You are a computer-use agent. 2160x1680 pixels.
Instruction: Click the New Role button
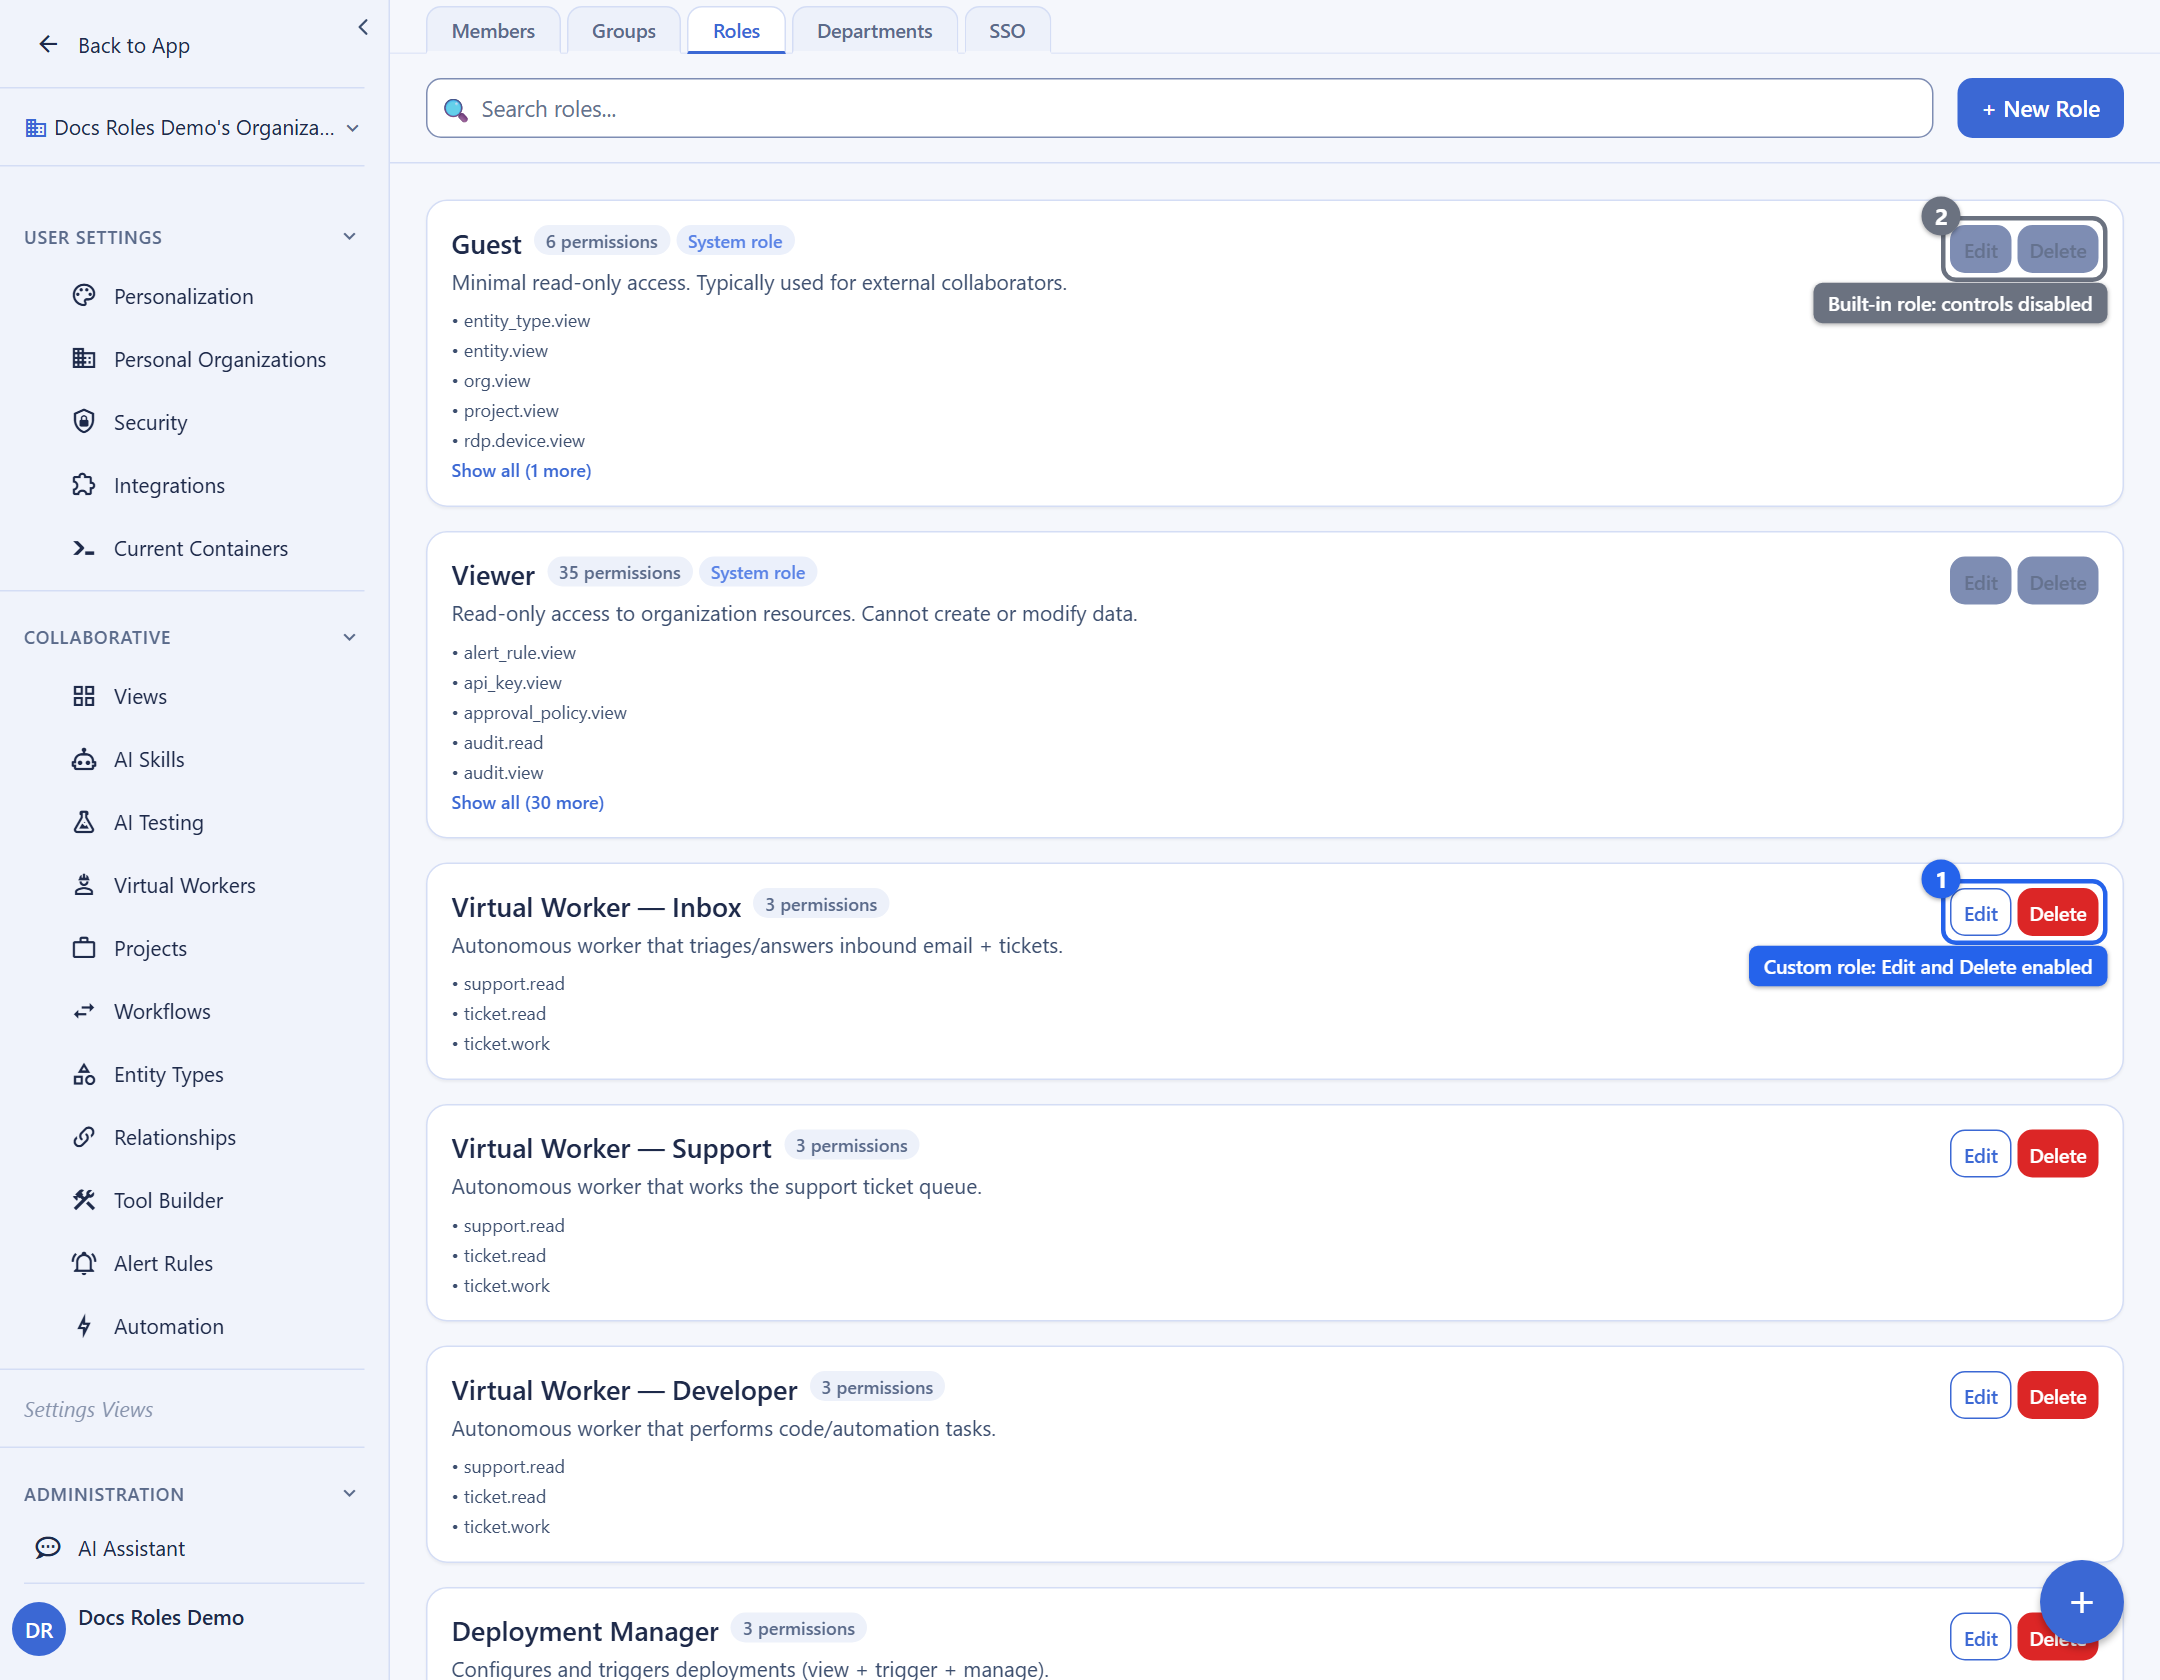(x=2040, y=109)
